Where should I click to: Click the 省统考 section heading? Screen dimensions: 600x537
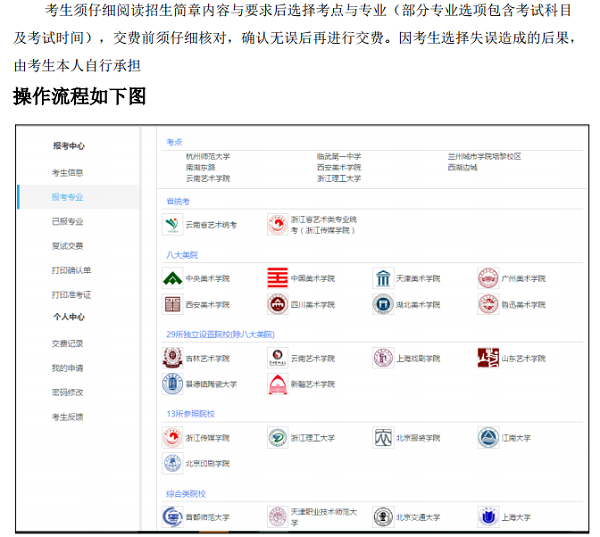[x=178, y=201]
